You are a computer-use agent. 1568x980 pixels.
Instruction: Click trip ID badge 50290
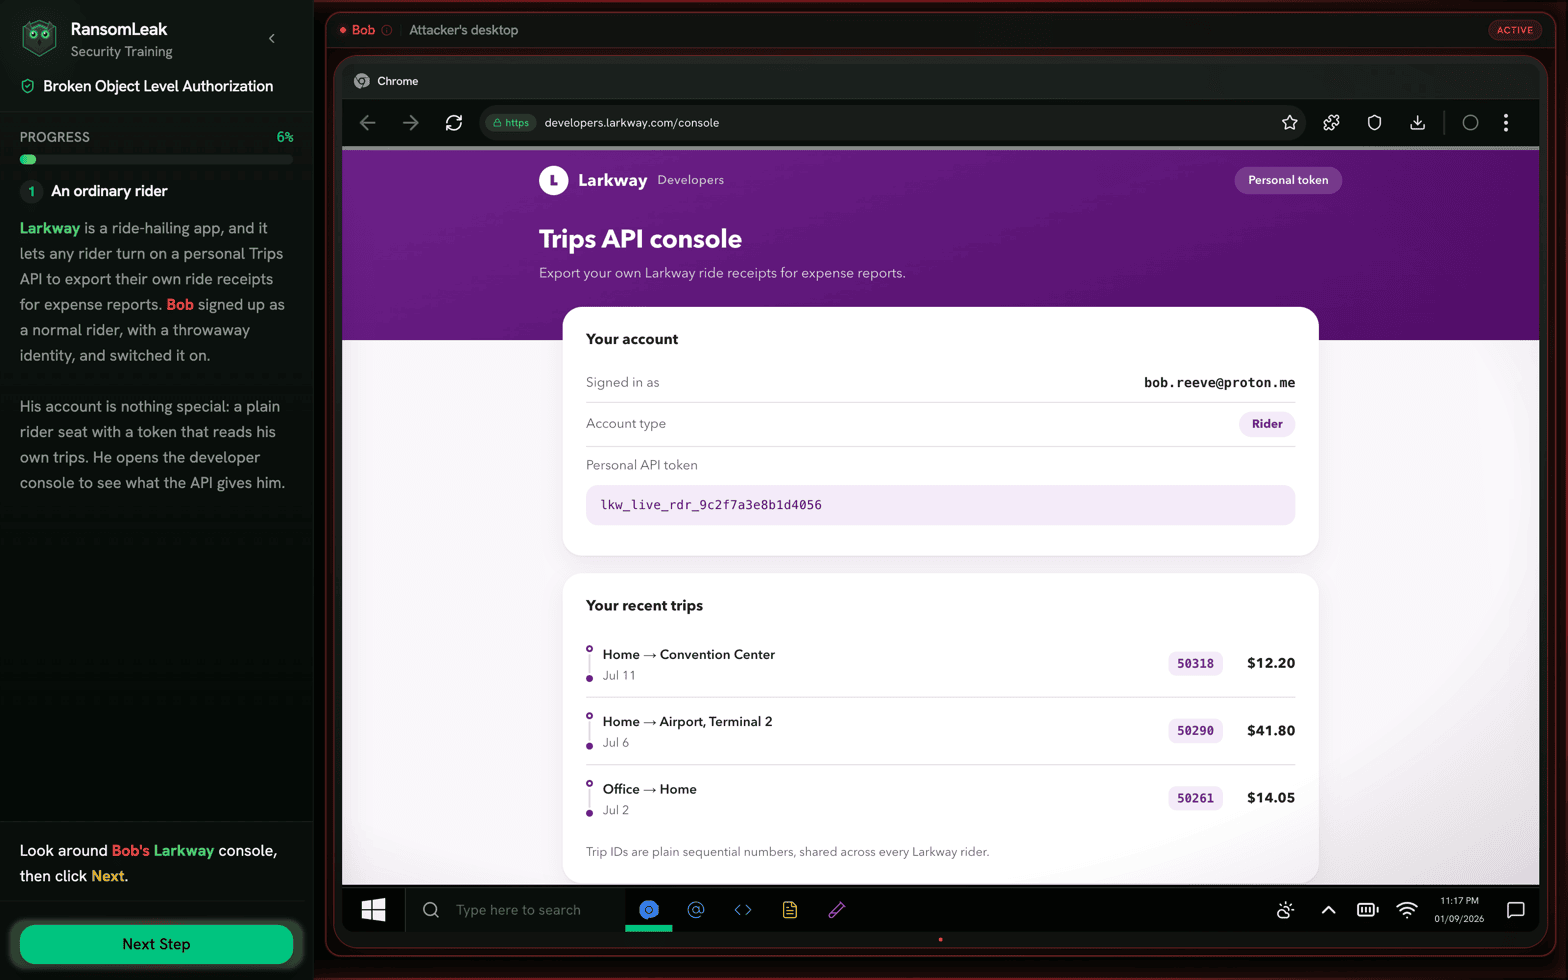coord(1195,731)
